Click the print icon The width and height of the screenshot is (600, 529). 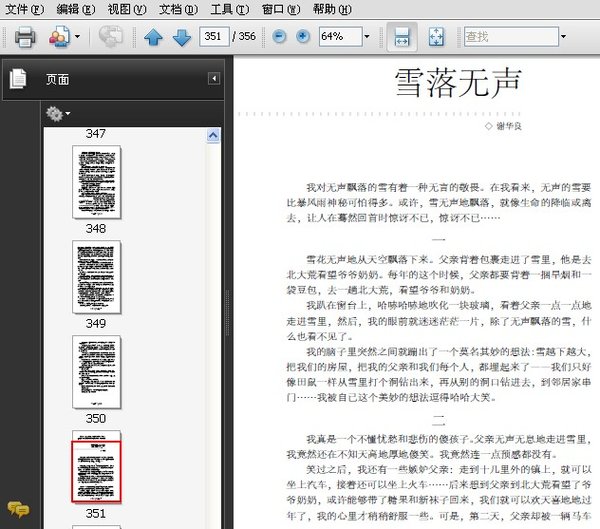pos(25,37)
